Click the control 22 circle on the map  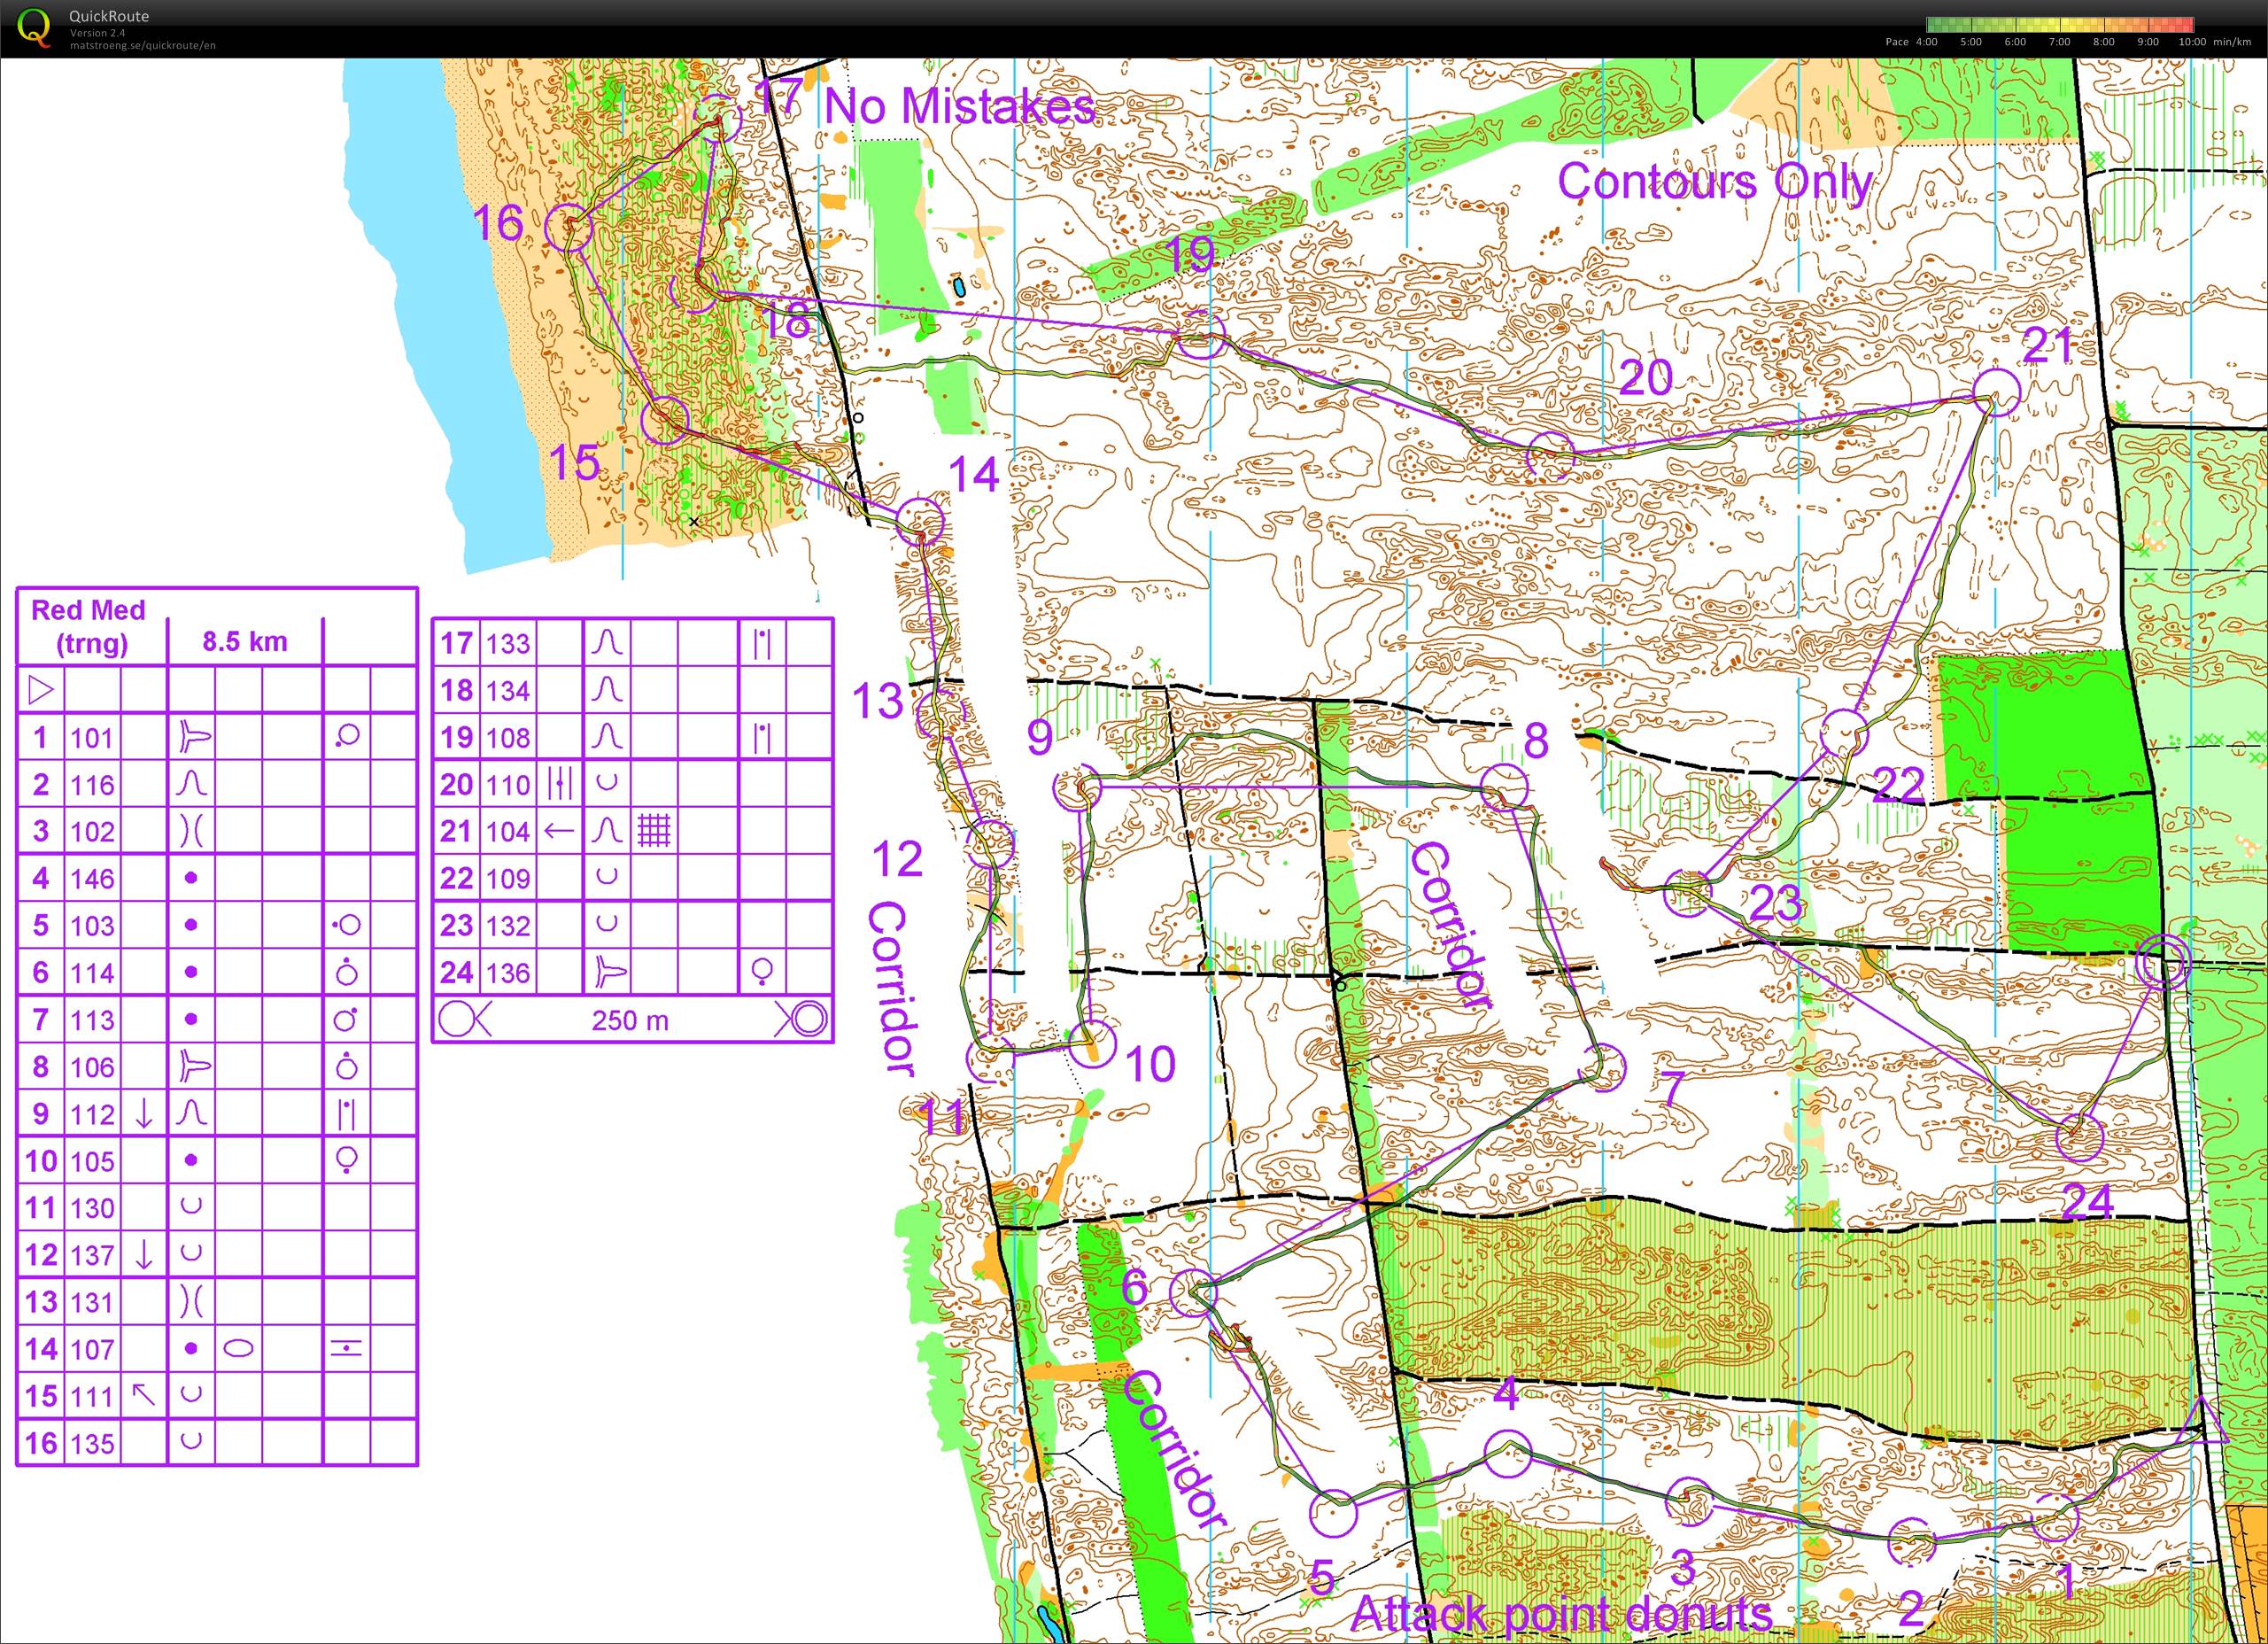pyautogui.click(x=1843, y=733)
